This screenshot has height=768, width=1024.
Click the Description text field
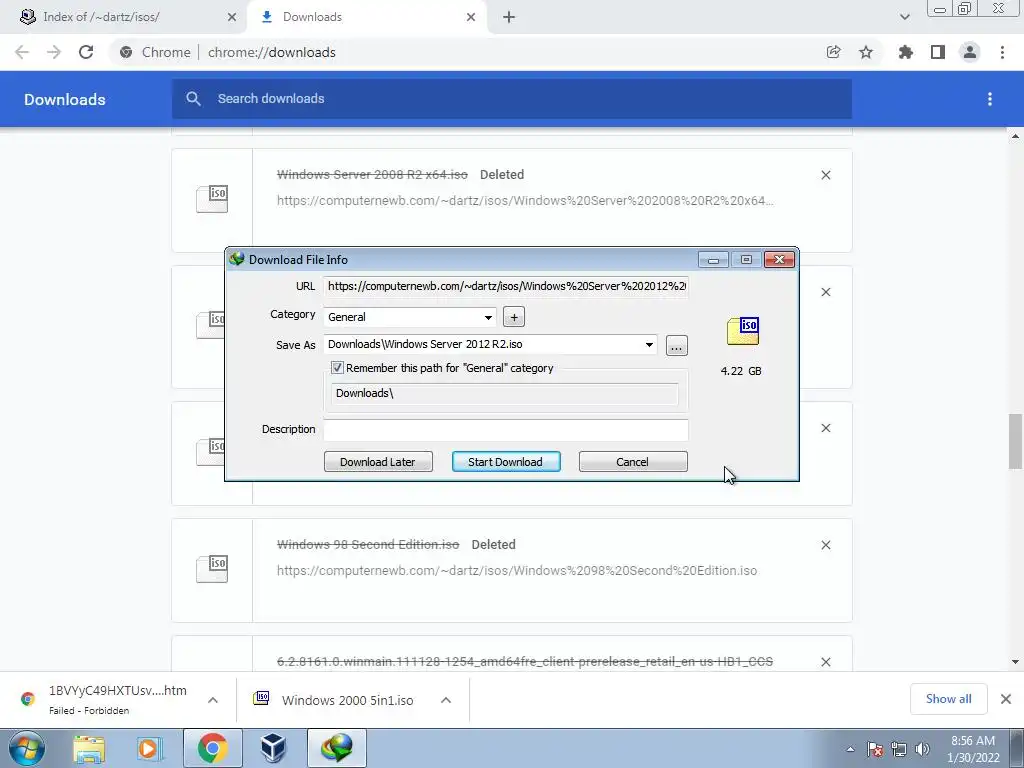tap(506, 430)
